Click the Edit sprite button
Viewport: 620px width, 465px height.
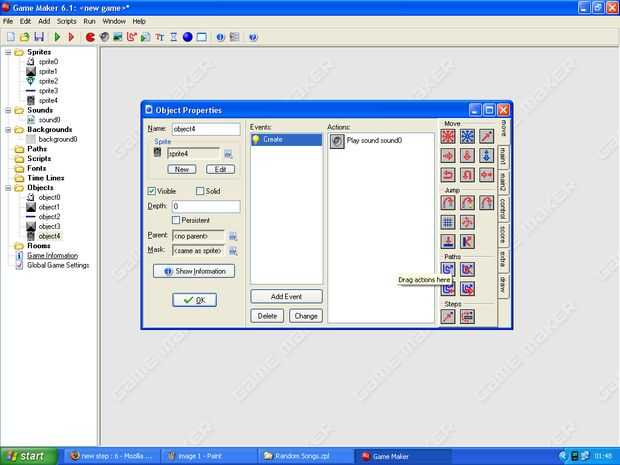click(x=220, y=169)
